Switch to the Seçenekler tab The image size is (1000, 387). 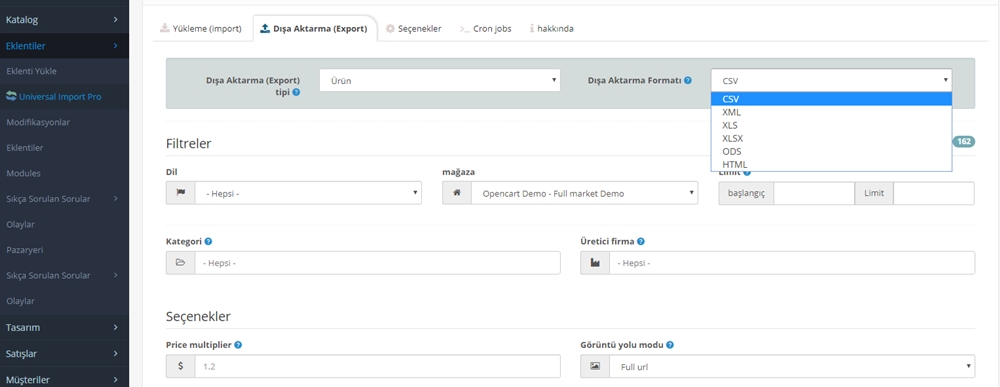click(x=414, y=29)
